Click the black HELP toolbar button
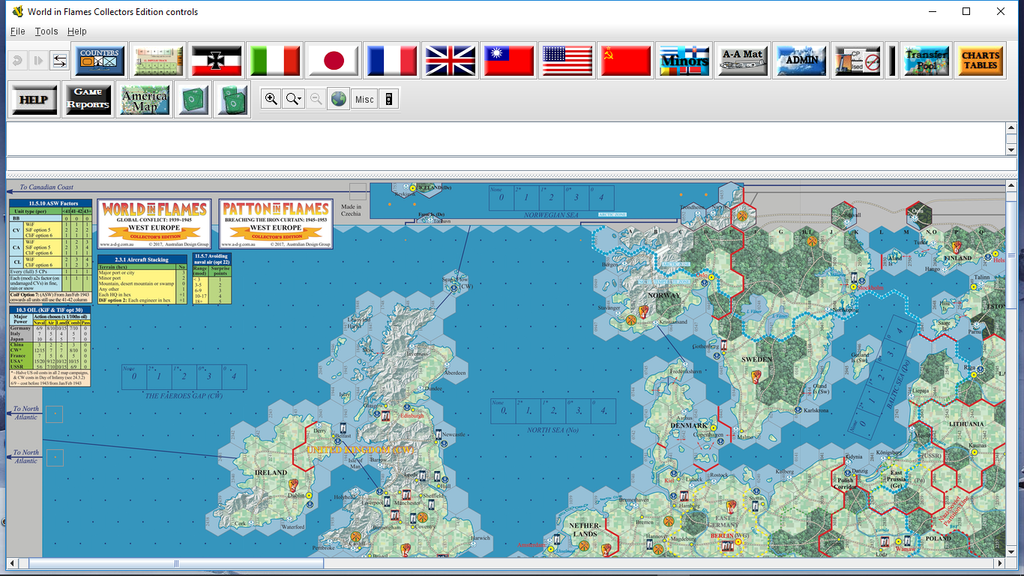 pos(34,100)
